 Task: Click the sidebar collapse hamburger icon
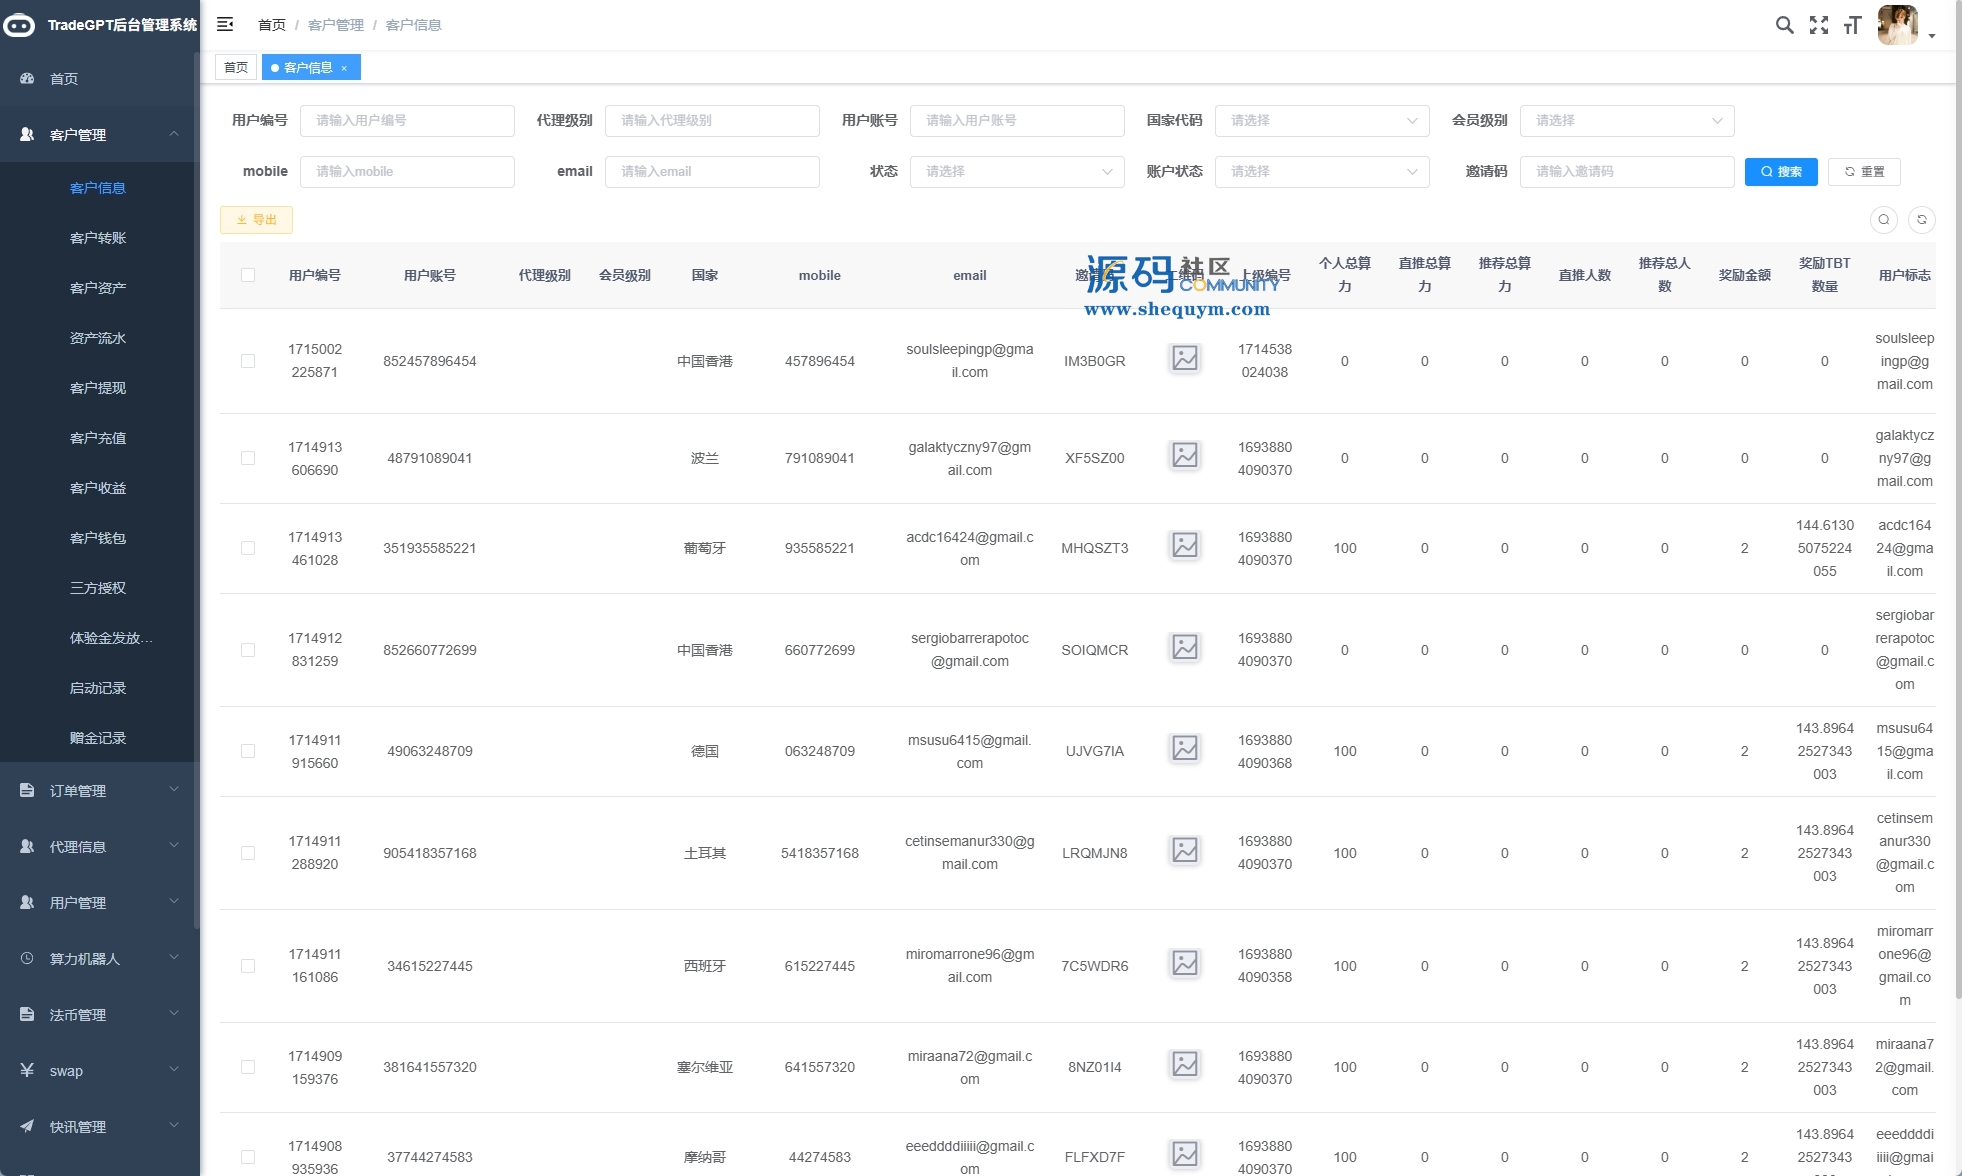225,24
